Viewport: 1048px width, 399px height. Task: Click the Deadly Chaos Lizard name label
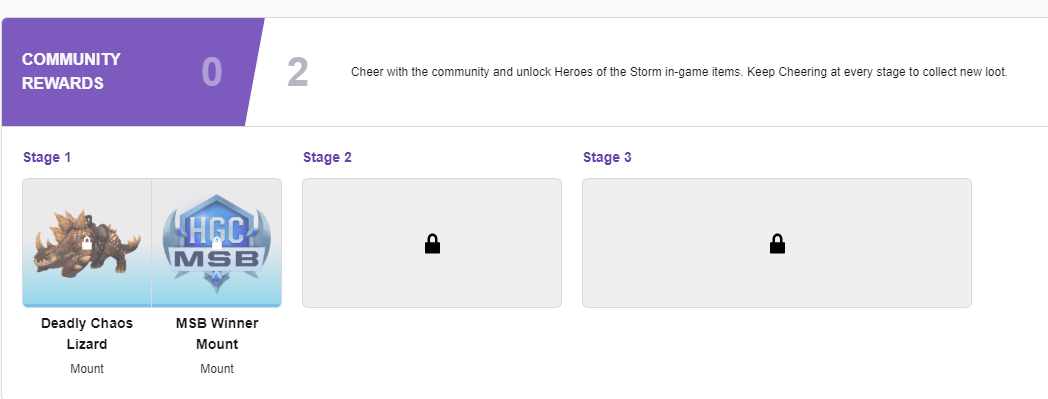(x=87, y=334)
